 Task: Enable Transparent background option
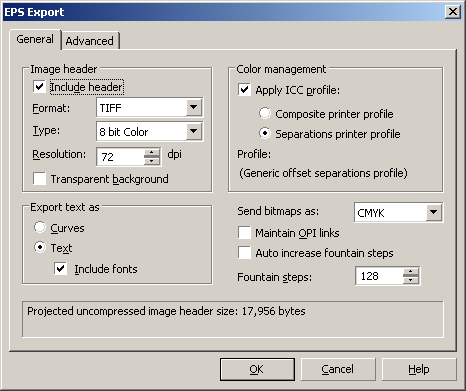tap(39, 179)
